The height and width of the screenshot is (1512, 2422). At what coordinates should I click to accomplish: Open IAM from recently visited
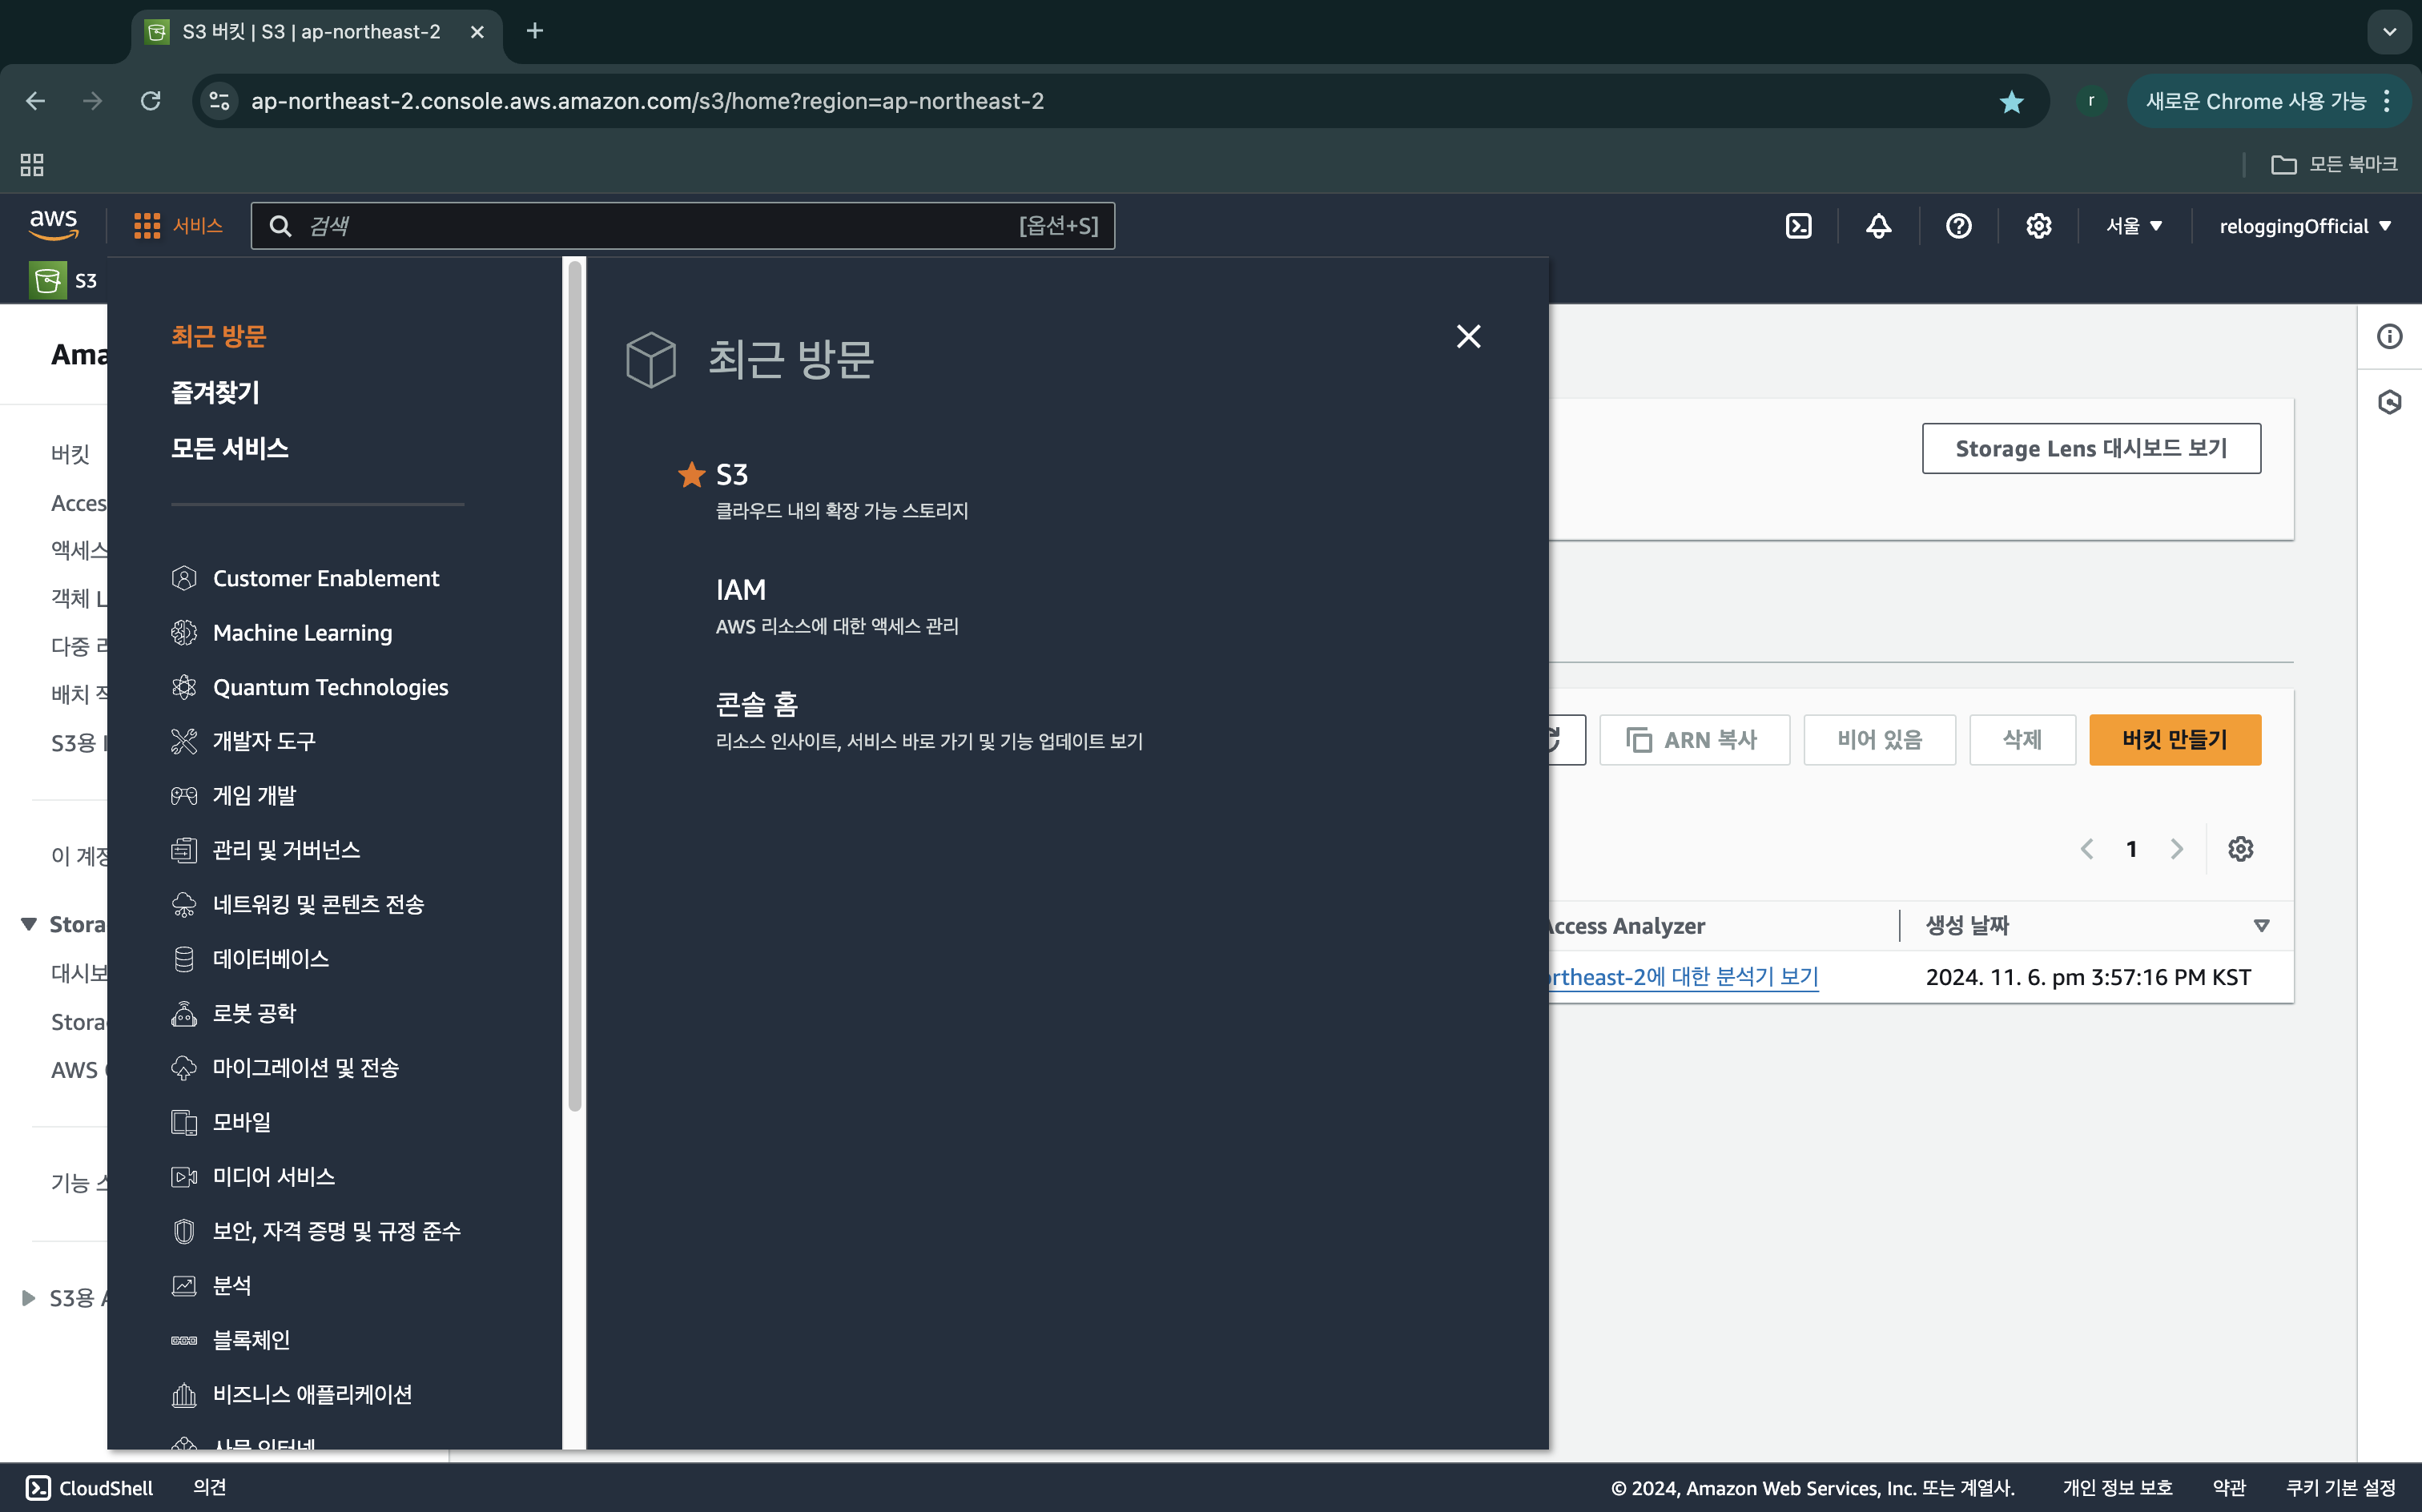741,590
